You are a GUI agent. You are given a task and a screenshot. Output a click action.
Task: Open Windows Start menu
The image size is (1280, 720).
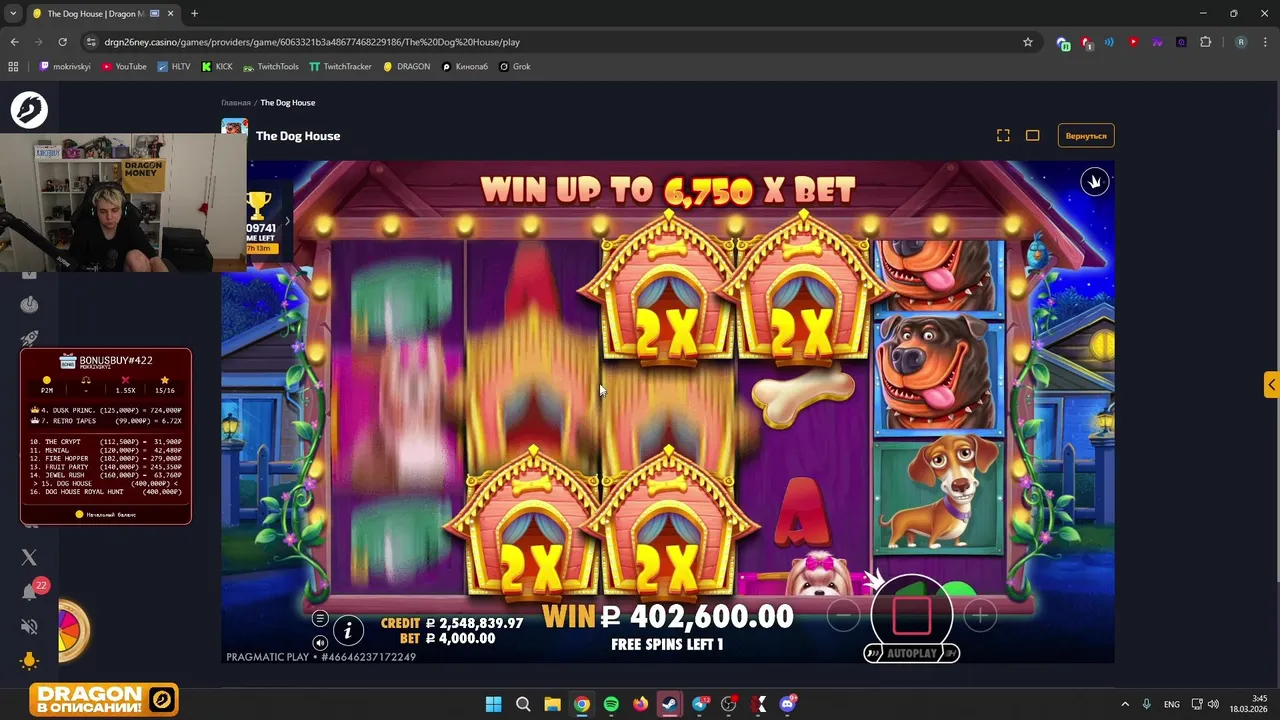point(493,704)
